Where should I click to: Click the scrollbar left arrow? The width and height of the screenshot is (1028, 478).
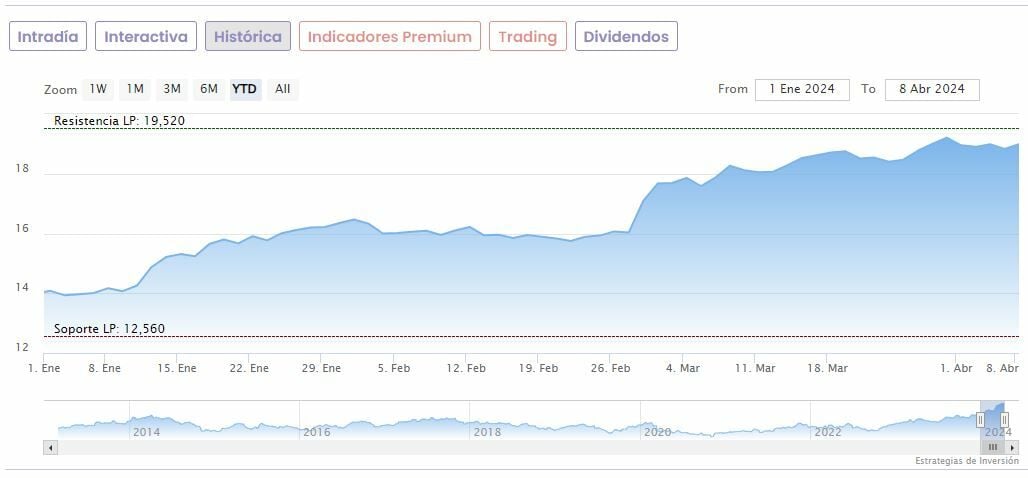49,447
